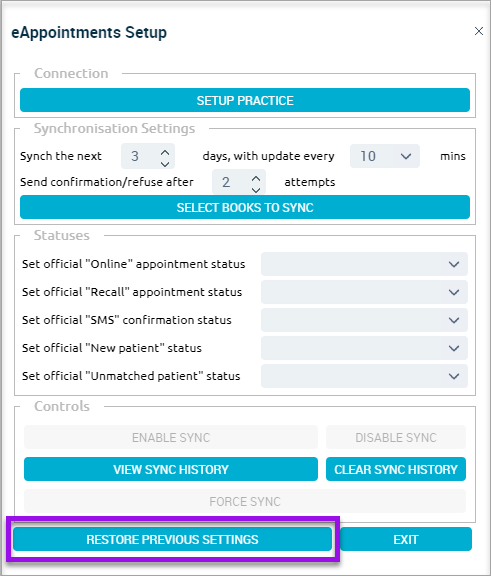Open the "New patient" status dropdown
This screenshot has width=491, height=576.
click(x=364, y=348)
